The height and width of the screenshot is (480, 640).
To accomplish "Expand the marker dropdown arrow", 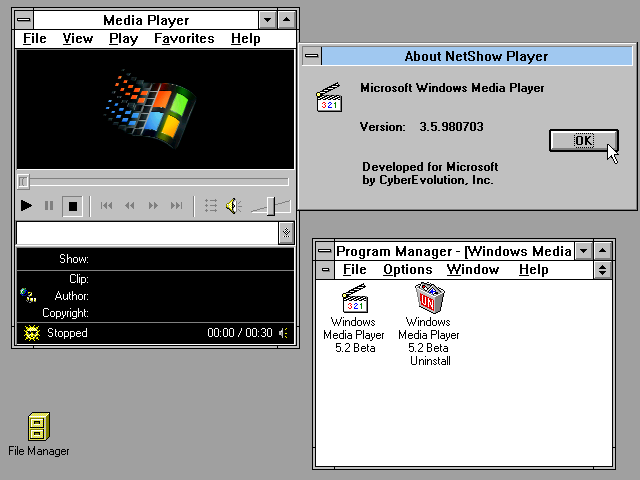I will pyautogui.click(x=286, y=233).
